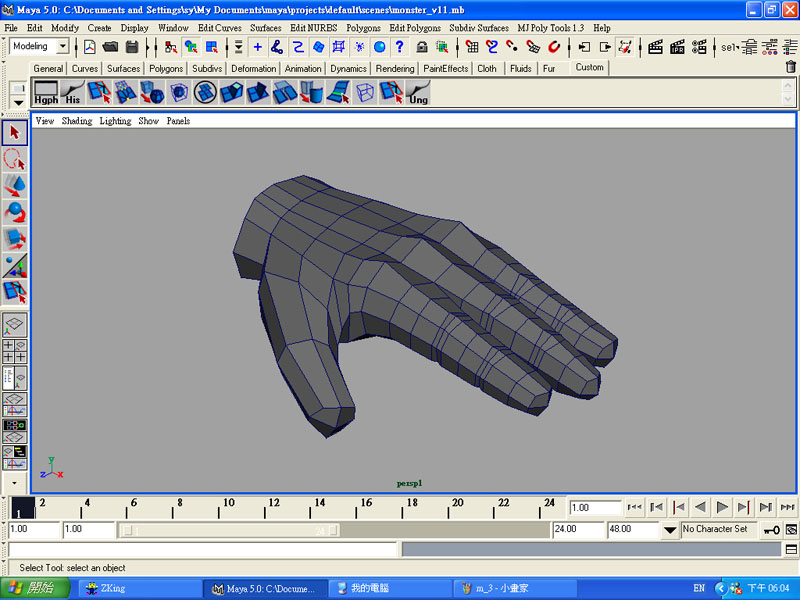Screen dimensions: 800x600
Task: Click the Open Scene folder icon
Action: [110, 47]
